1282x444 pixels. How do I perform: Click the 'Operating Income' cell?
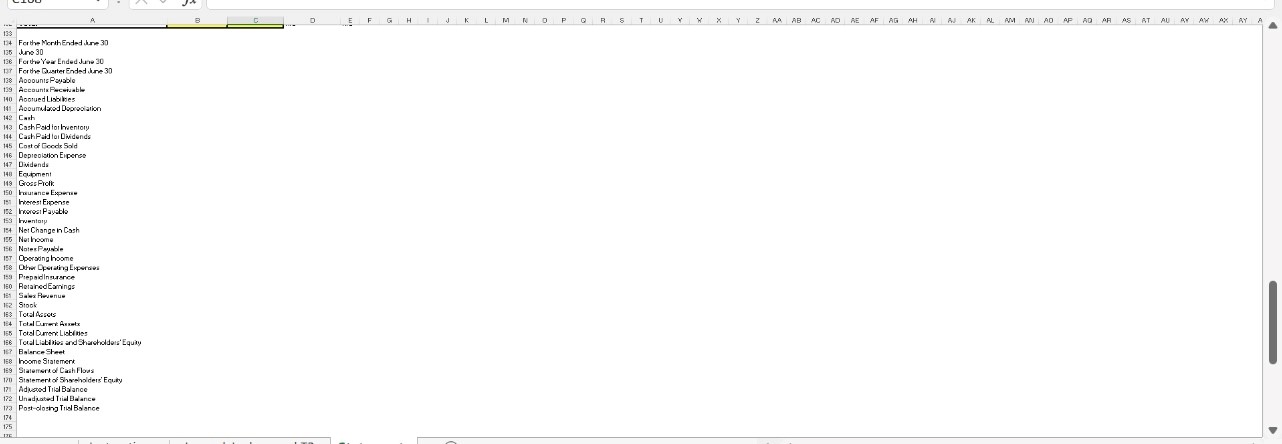[92, 258]
